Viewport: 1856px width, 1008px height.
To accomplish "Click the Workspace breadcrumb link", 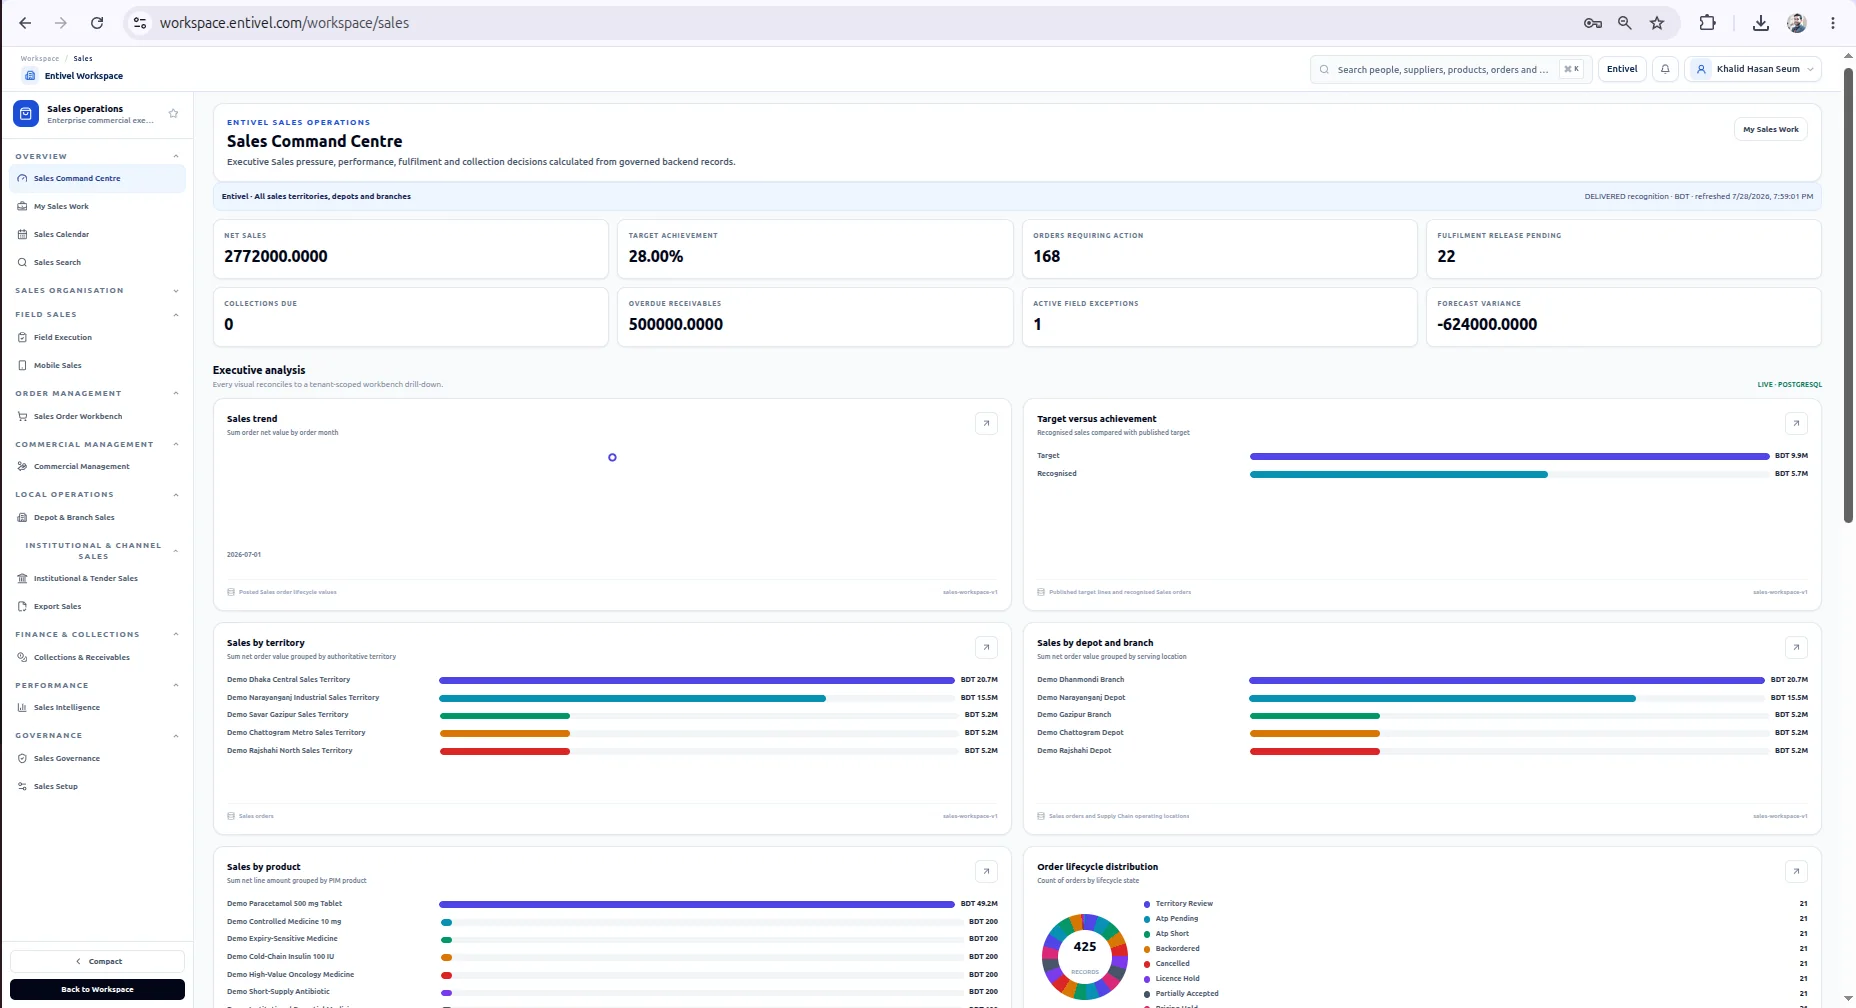I will [40, 58].
